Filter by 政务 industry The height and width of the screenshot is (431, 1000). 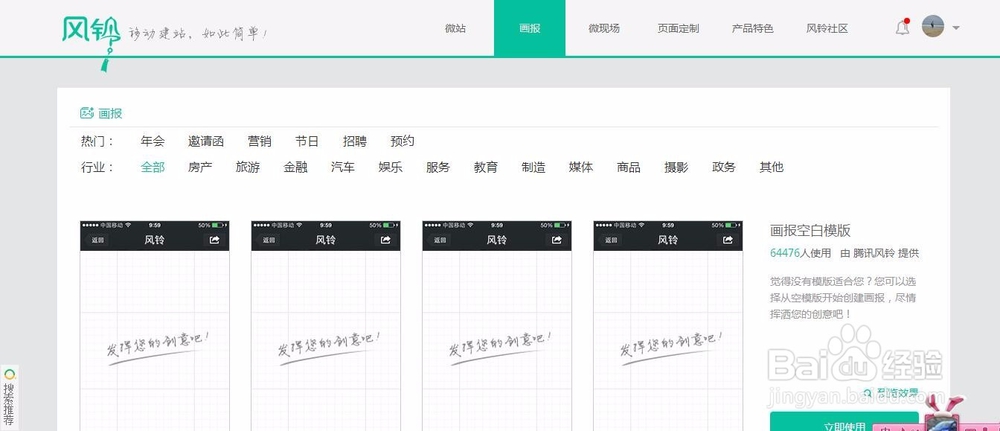click(x=724, y=167)
